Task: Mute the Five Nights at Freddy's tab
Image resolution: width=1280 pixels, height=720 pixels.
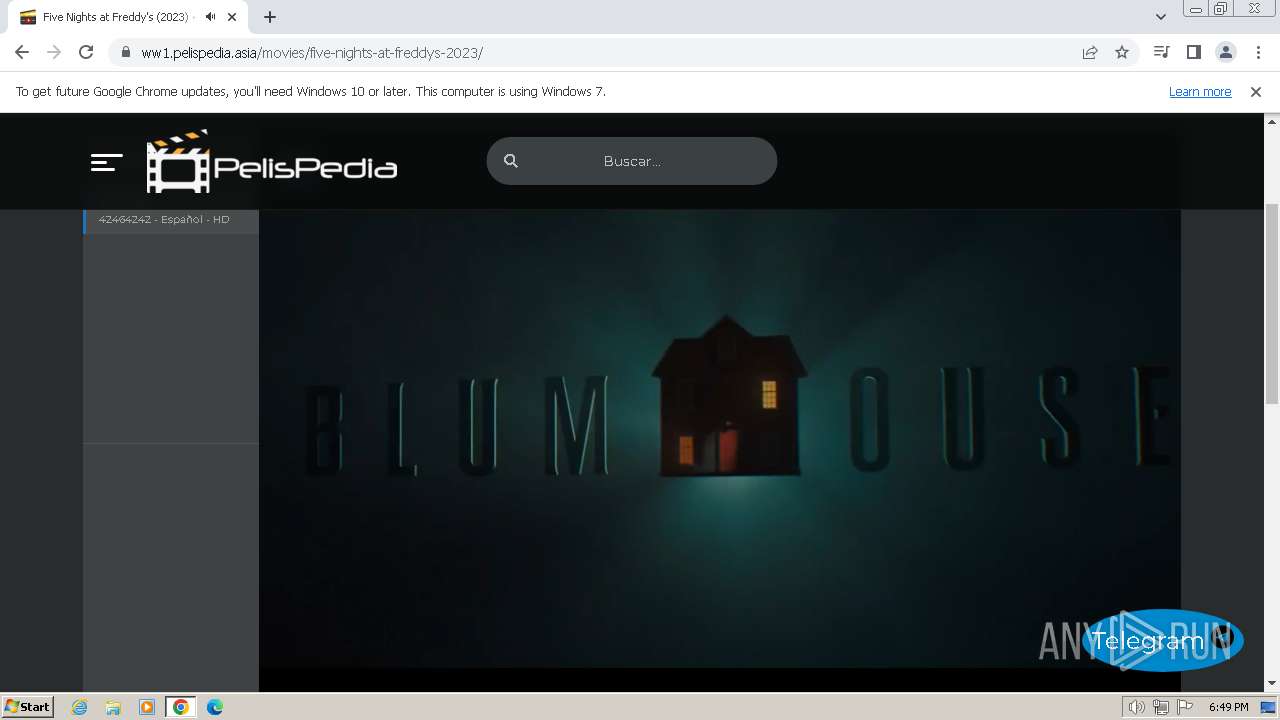Action: (x=210, y=17)
